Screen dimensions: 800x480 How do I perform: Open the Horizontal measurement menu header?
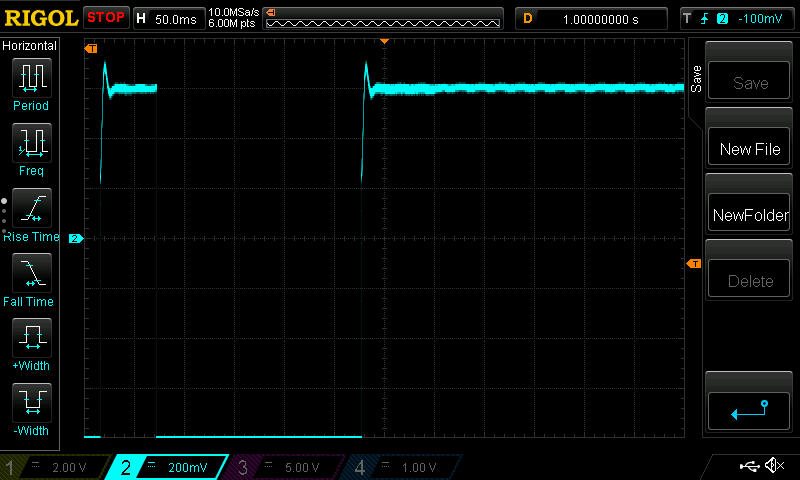pyautogui.click(x=30, y=46)
